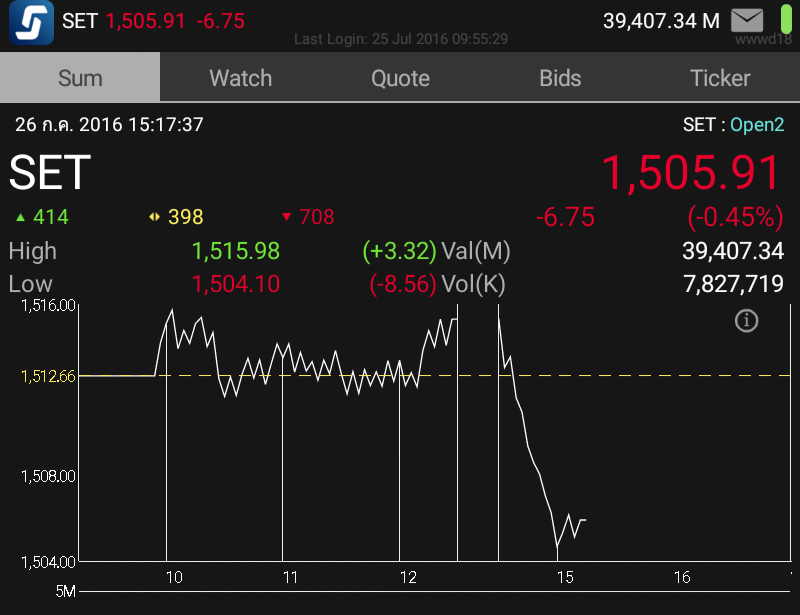Tap the -6.75 change below index

point(565,217)
